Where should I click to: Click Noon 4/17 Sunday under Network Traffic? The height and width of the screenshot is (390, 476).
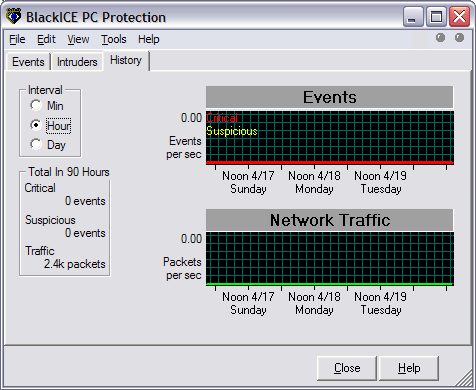point(248,303)
